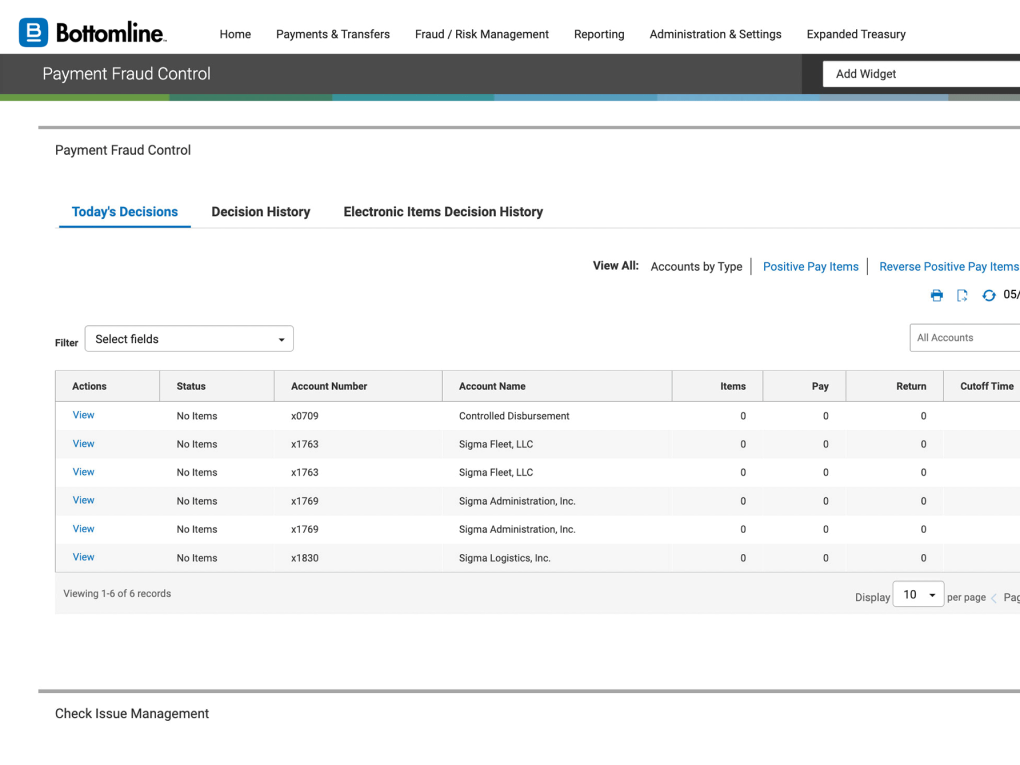Image resolution: width=1020 pixels, height=765 pixels.
Task: Sort by the Account Name column header
Action: tap(492, 386)
